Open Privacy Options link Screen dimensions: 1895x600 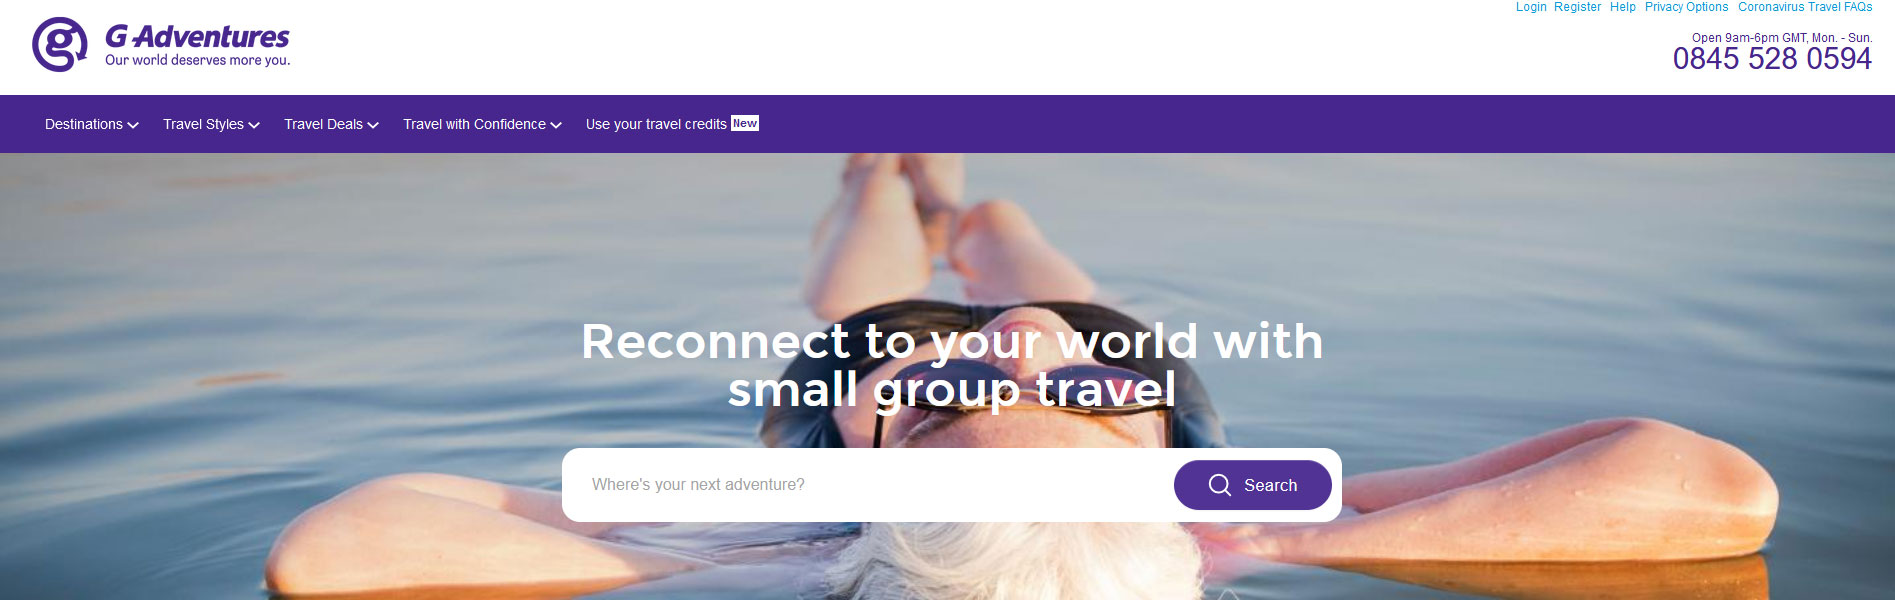[1686, 7]
